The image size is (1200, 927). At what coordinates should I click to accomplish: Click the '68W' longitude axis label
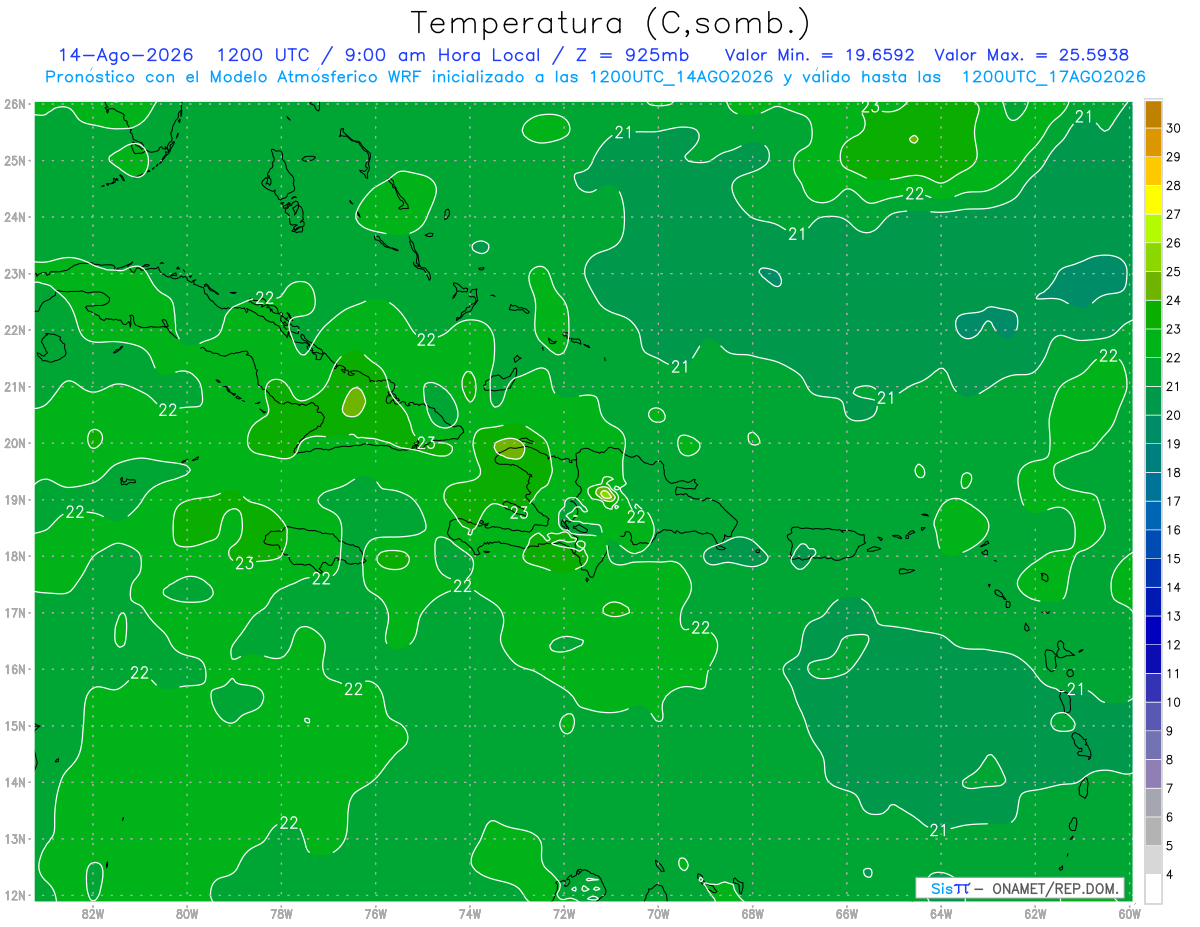click(x=753, y=912)
